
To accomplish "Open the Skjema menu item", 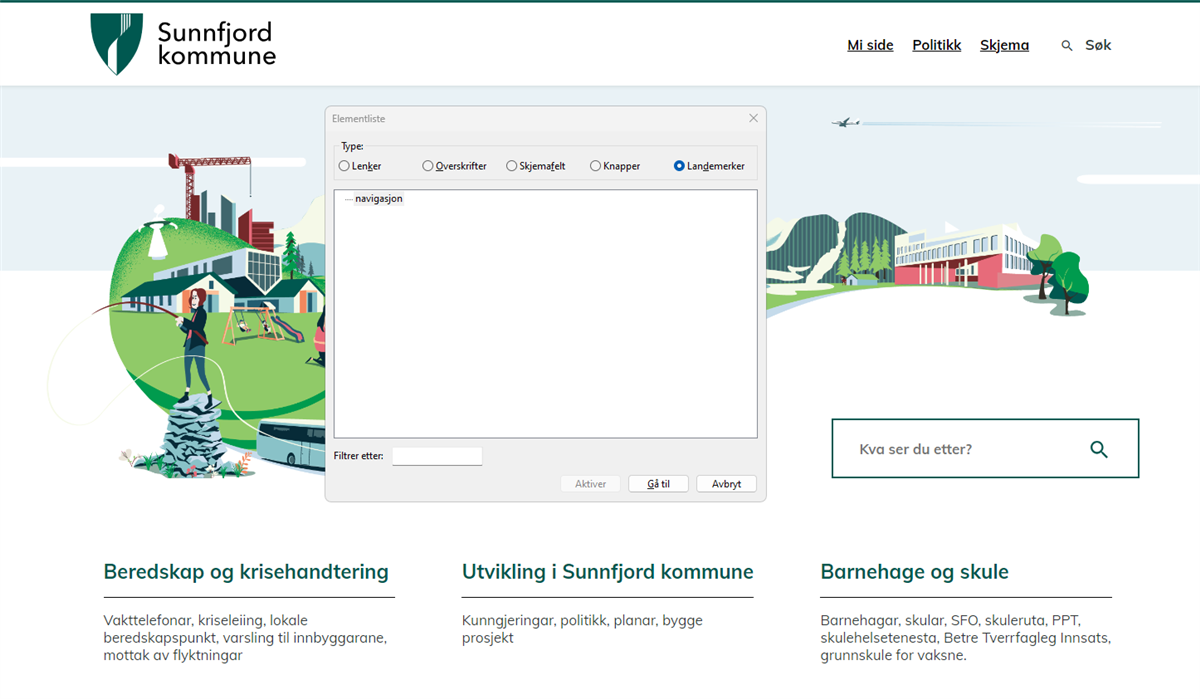I will (x=1004, y=45).
